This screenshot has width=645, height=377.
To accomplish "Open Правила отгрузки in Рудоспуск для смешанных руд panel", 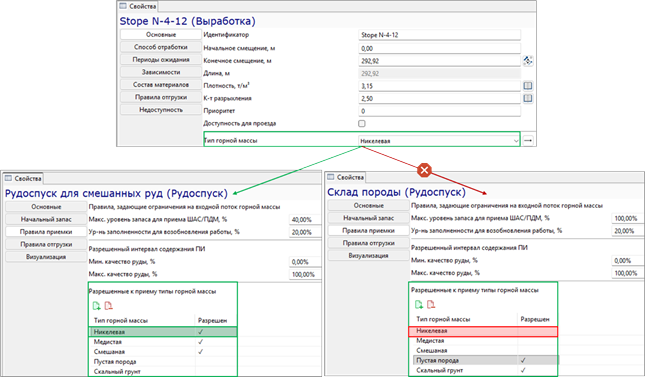I will pyautogui.click(x=46, y=244).
